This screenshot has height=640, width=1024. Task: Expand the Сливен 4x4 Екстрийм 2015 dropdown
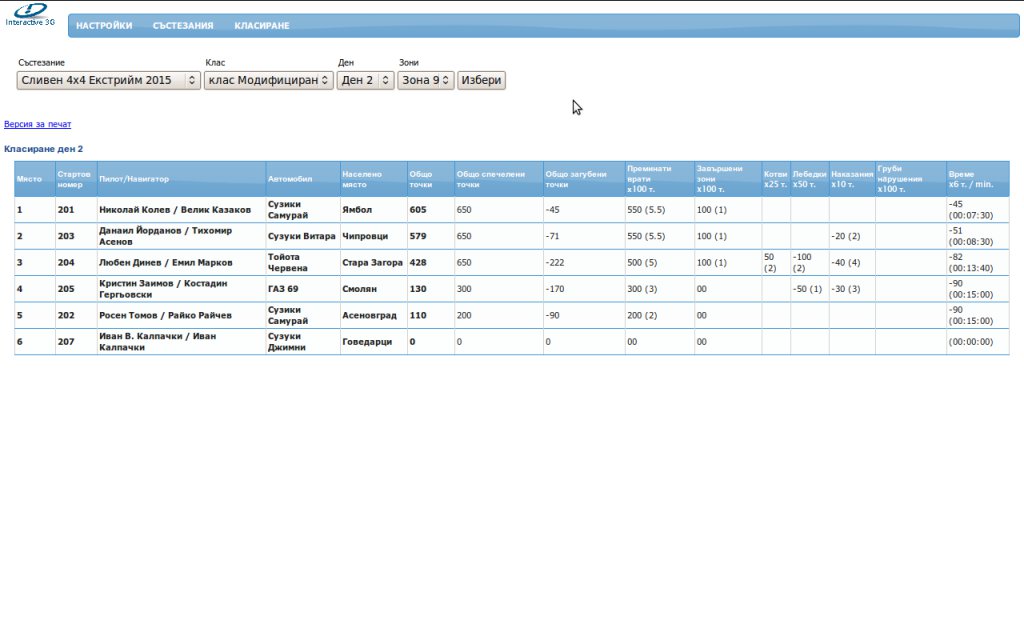coord(109,80)
